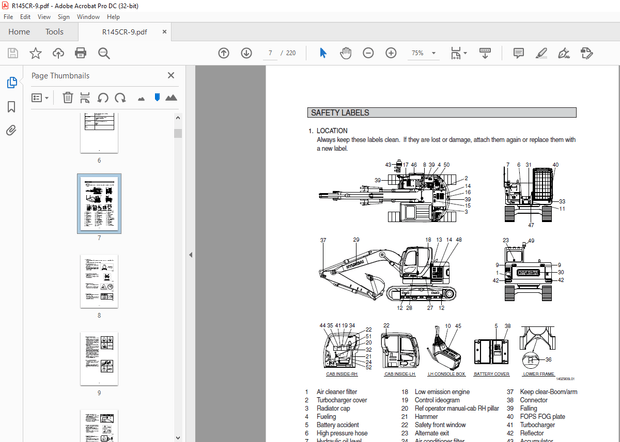The image size is (620, 442).
Task: Open the View menu
Action: pyautogui.click(x=44, y=17)
